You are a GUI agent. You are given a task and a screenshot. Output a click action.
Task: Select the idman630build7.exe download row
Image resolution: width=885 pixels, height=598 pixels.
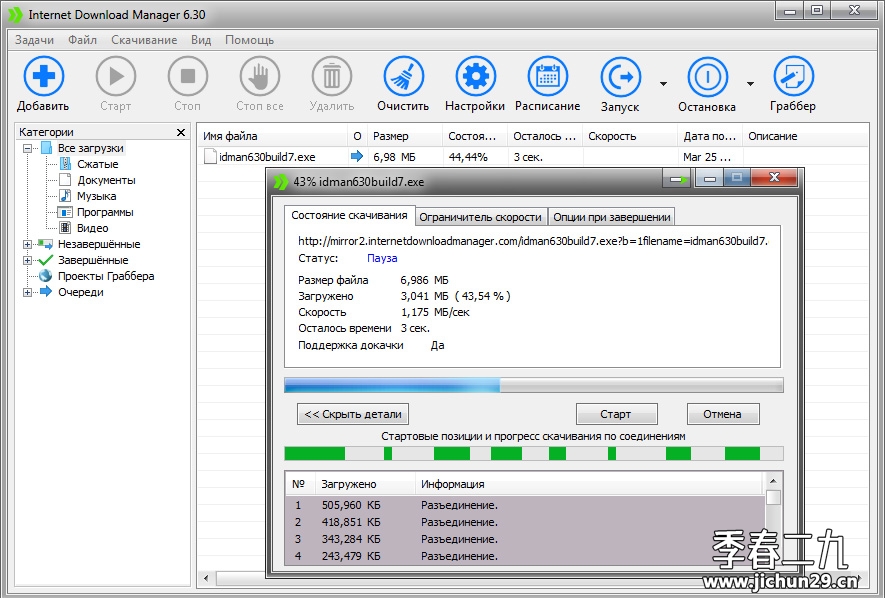click(x=533, y=157)
